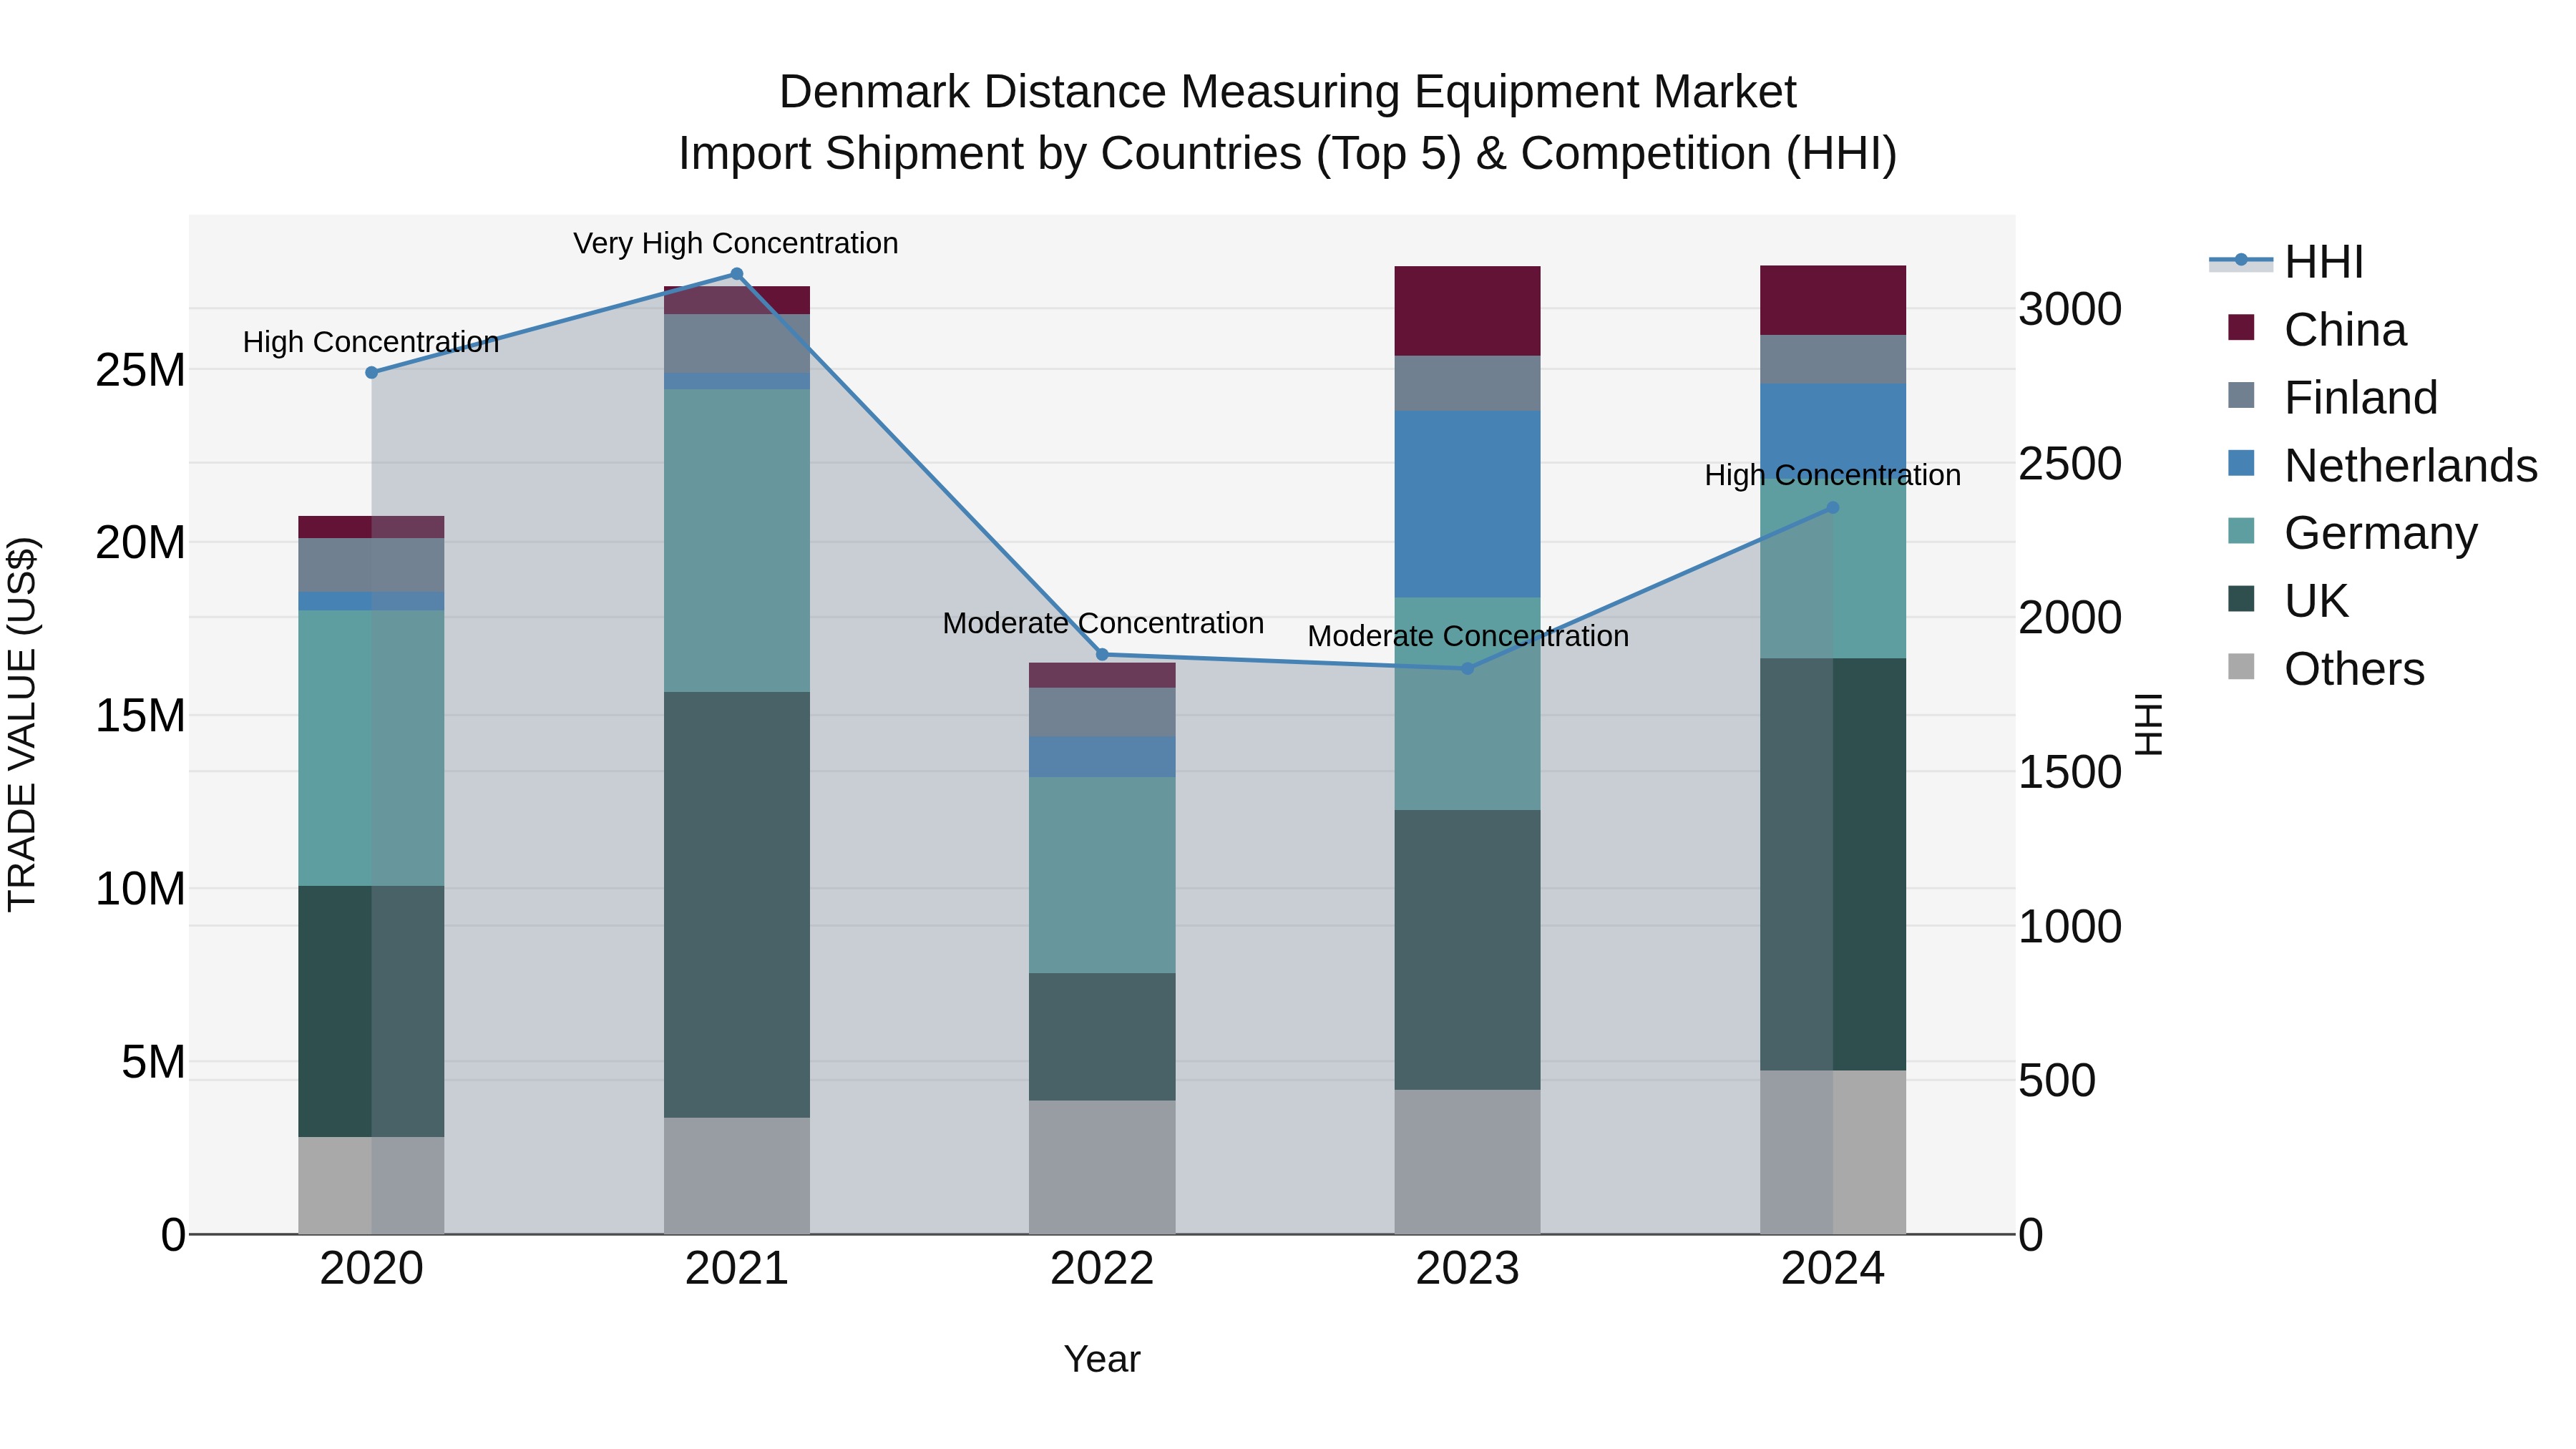Toggle the Finland legend entry
Viewport: 2576px width, 1449px height.
pos(2333,398)
